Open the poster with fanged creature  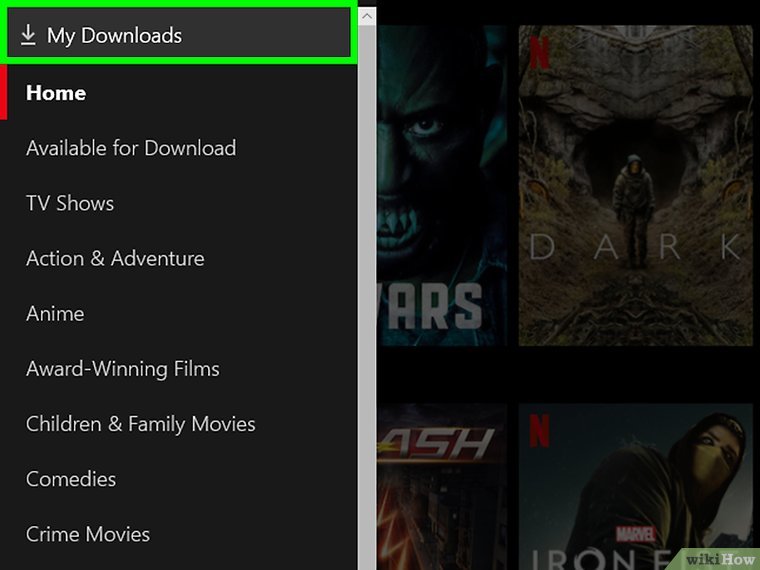[x=442, y=185]
